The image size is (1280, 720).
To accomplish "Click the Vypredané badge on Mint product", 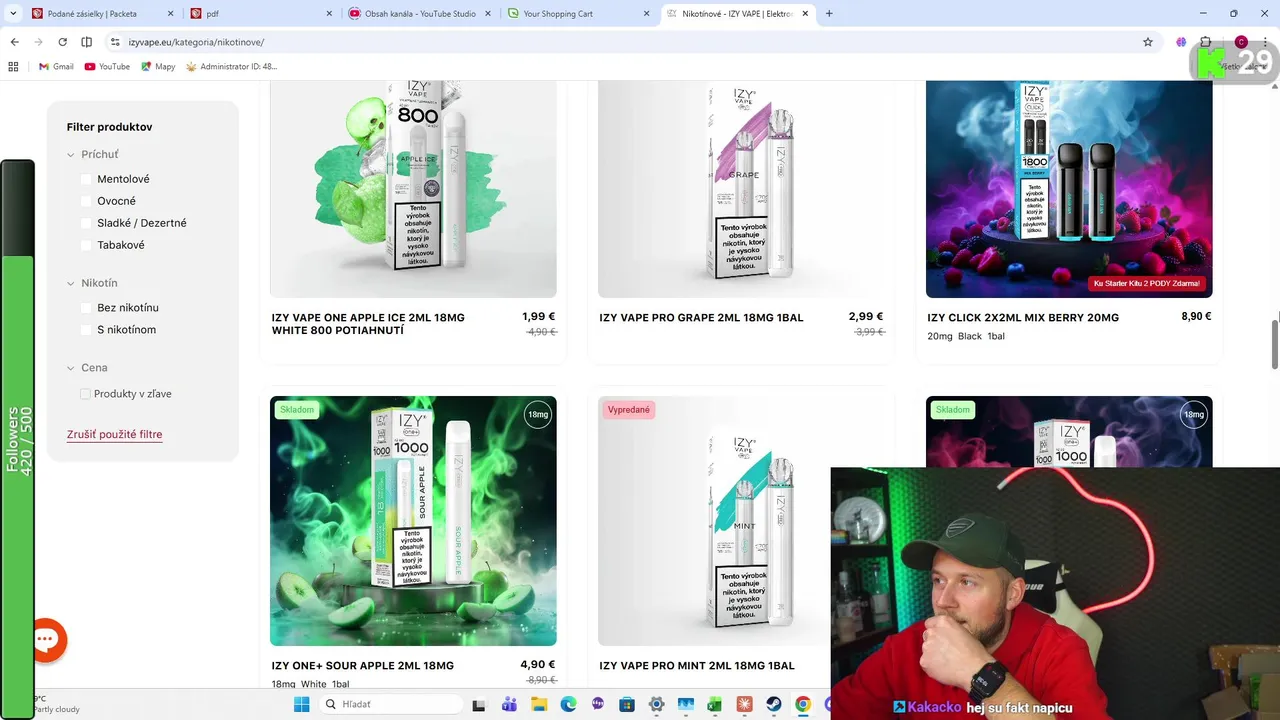I will pos(629,410).
